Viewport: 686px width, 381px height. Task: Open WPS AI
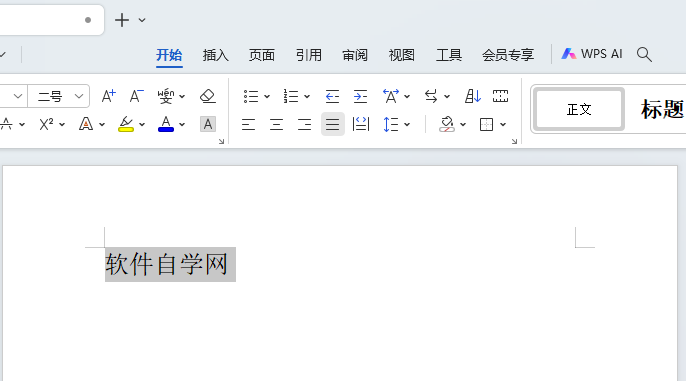click(592, 54)
